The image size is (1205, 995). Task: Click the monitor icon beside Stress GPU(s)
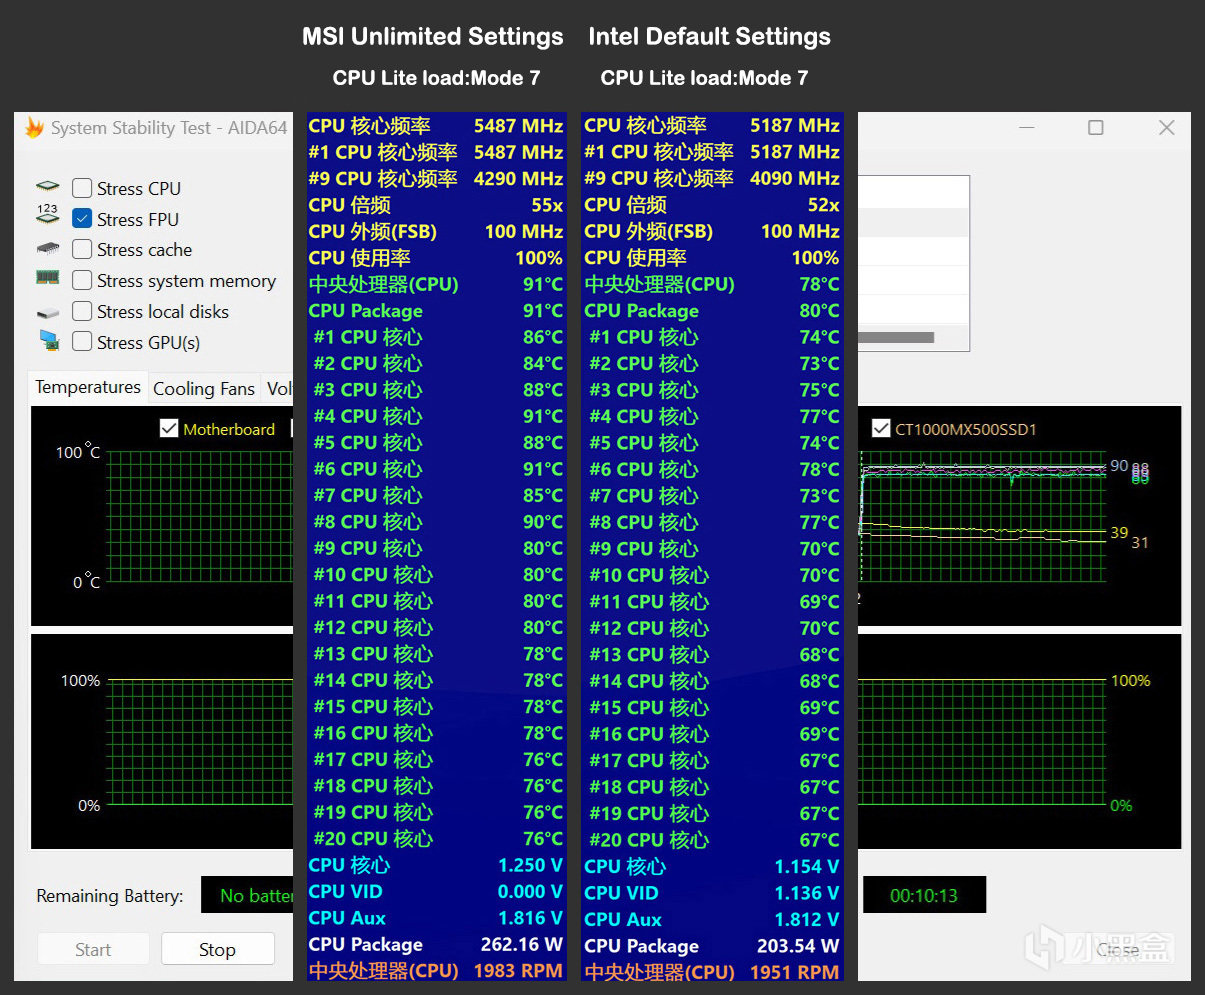point(49,341)
